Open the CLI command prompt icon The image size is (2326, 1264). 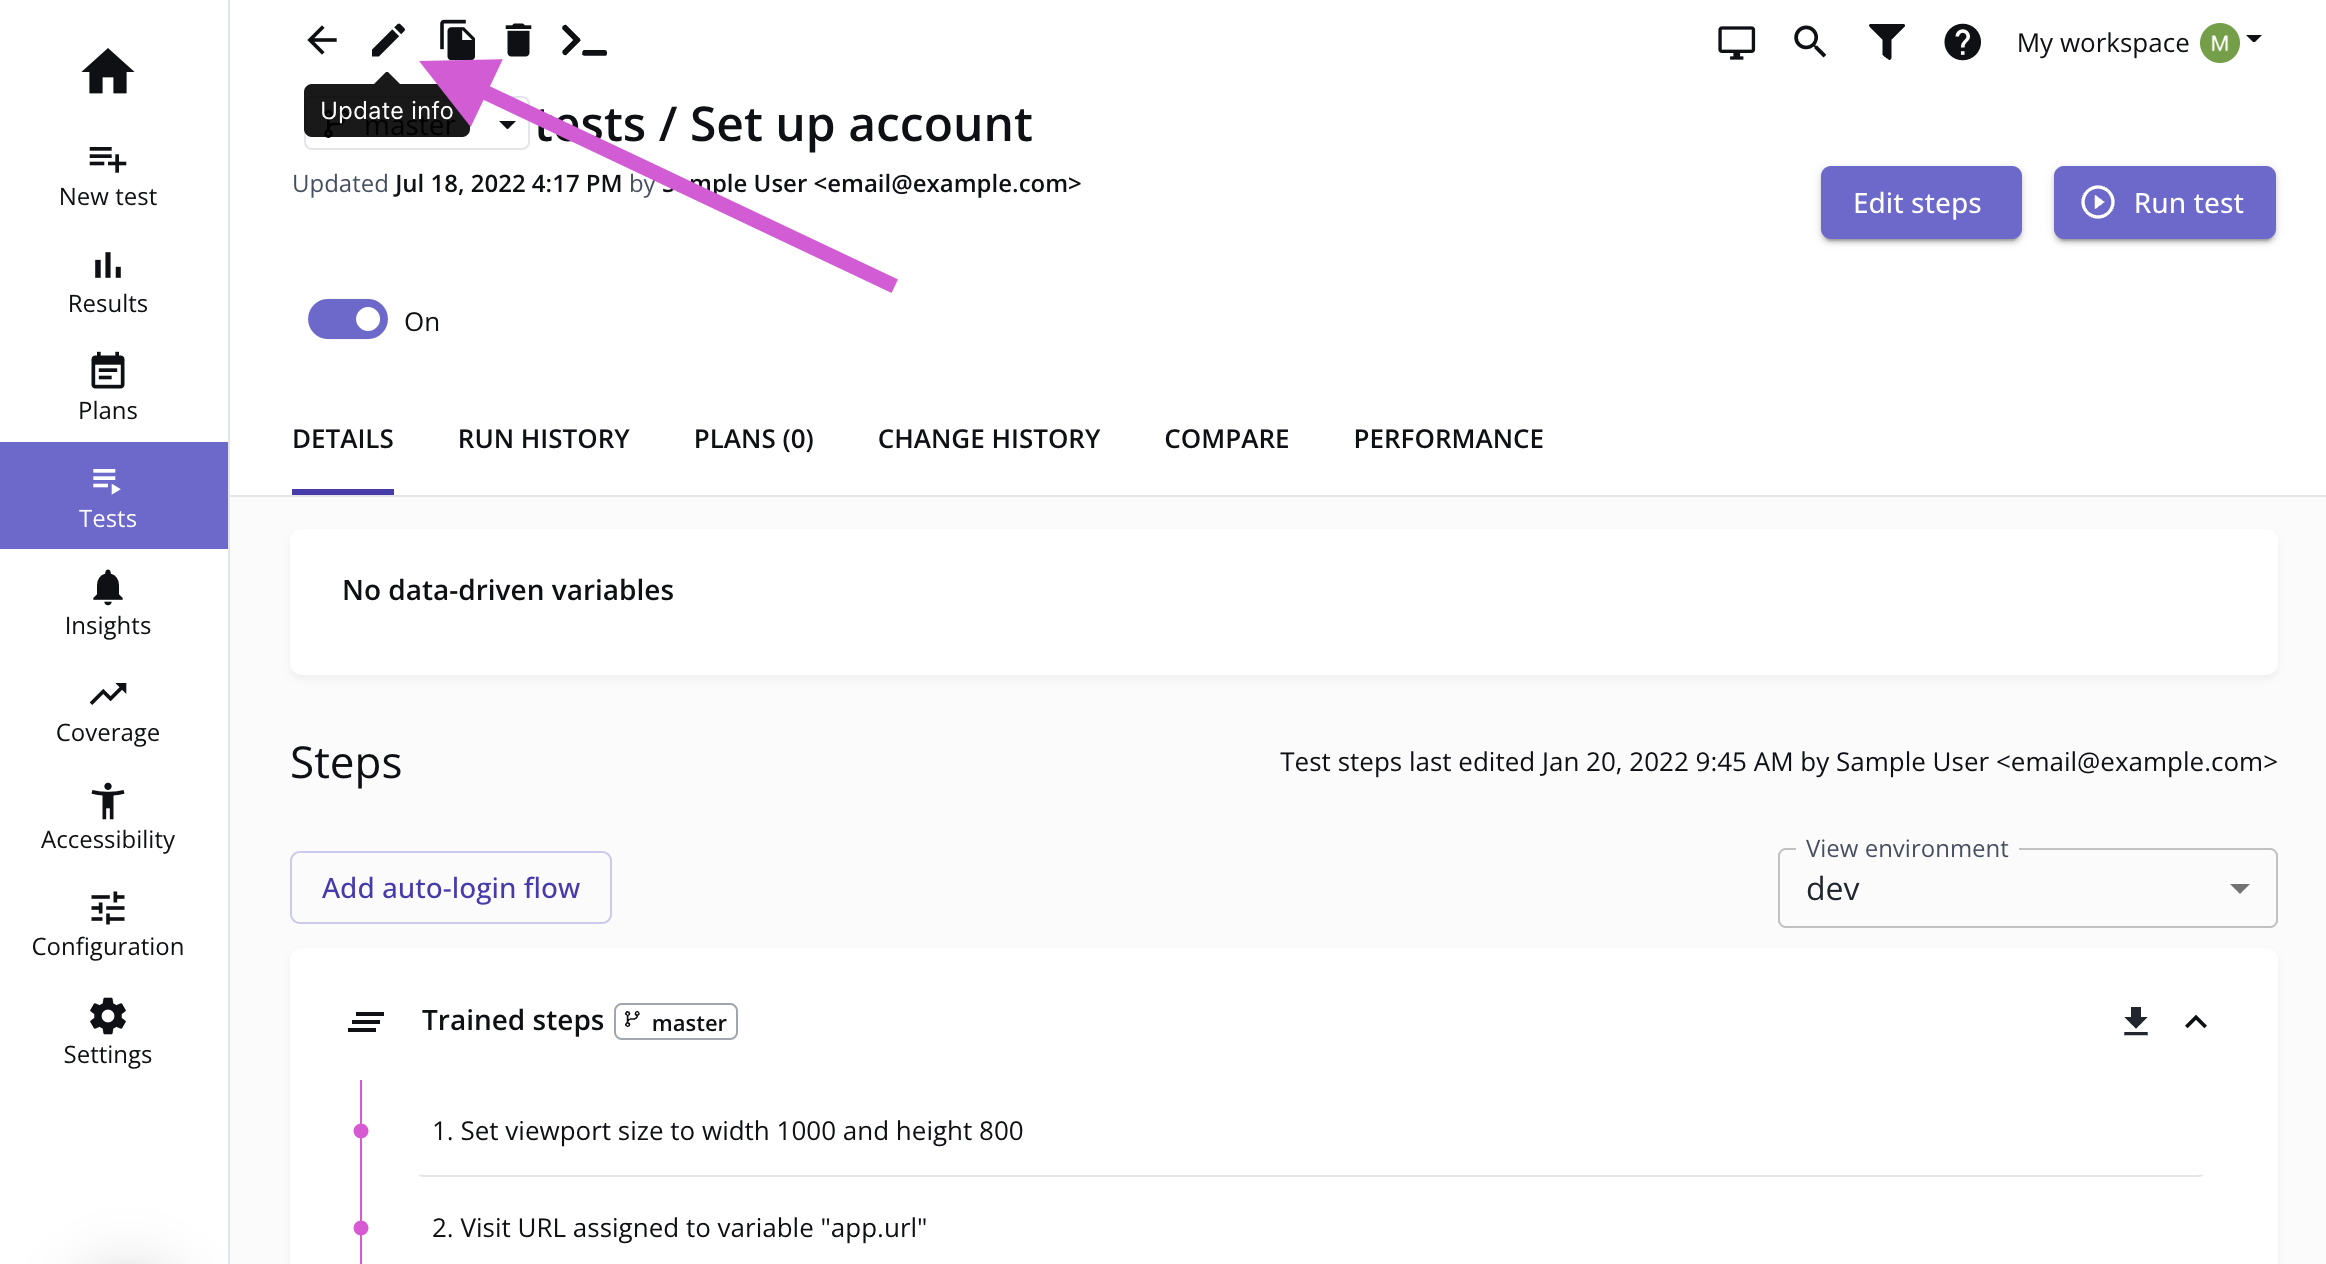584,41
